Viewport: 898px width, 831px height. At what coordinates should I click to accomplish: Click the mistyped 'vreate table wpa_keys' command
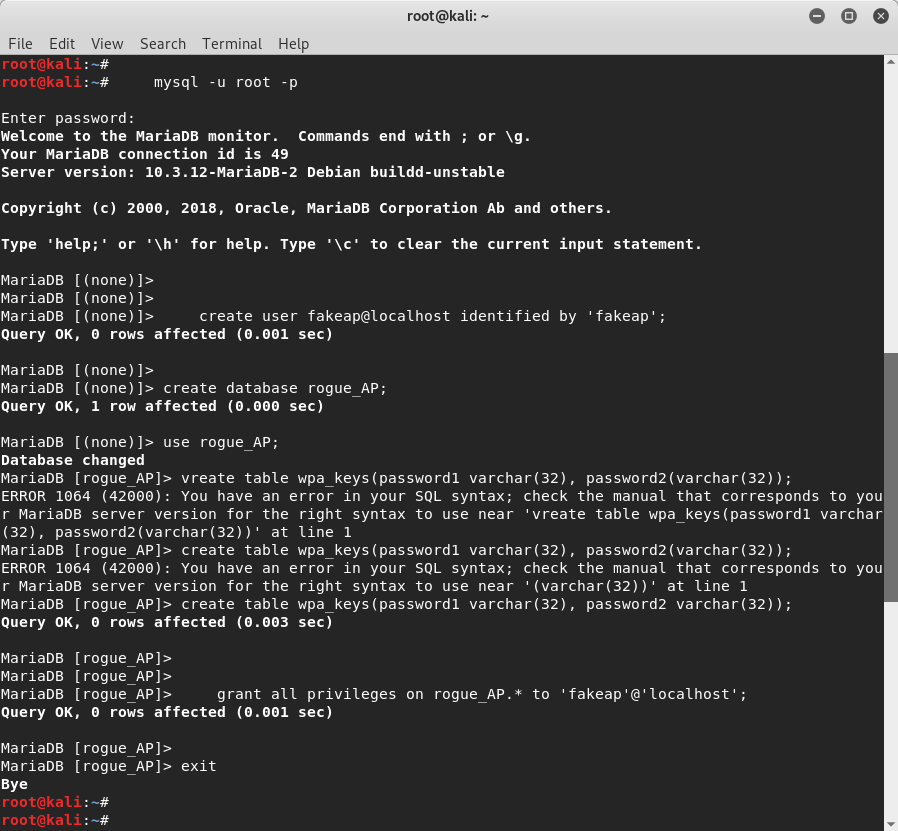(x=486, y=478)
